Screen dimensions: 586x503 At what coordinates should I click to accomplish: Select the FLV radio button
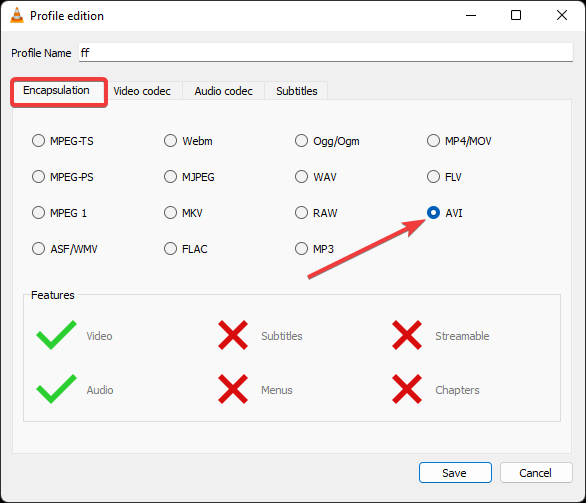pyautogui.click(x=434, y=177)
